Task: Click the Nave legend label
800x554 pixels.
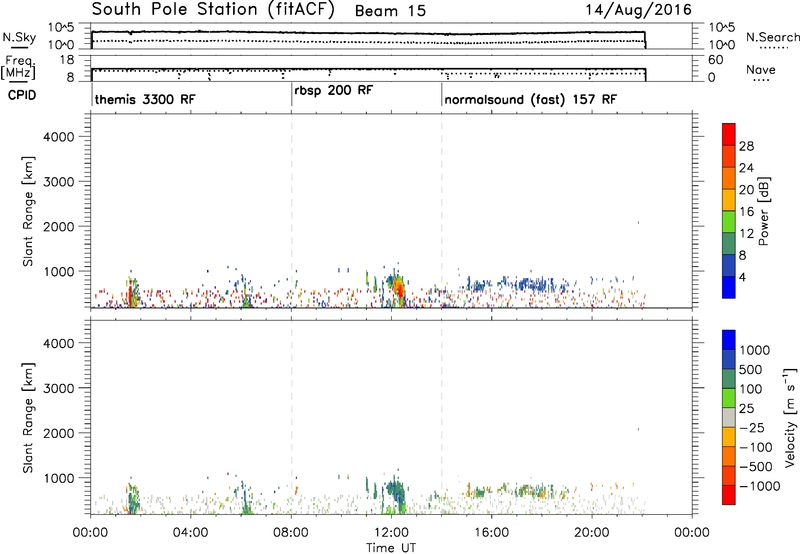Action: (760, 70)
